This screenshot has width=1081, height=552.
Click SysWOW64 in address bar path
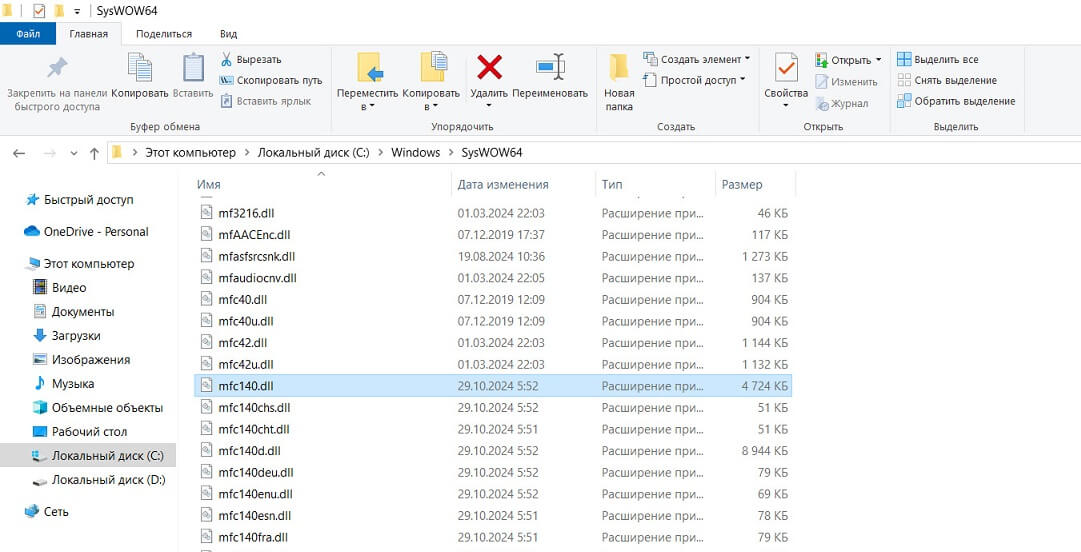(492, 153)
